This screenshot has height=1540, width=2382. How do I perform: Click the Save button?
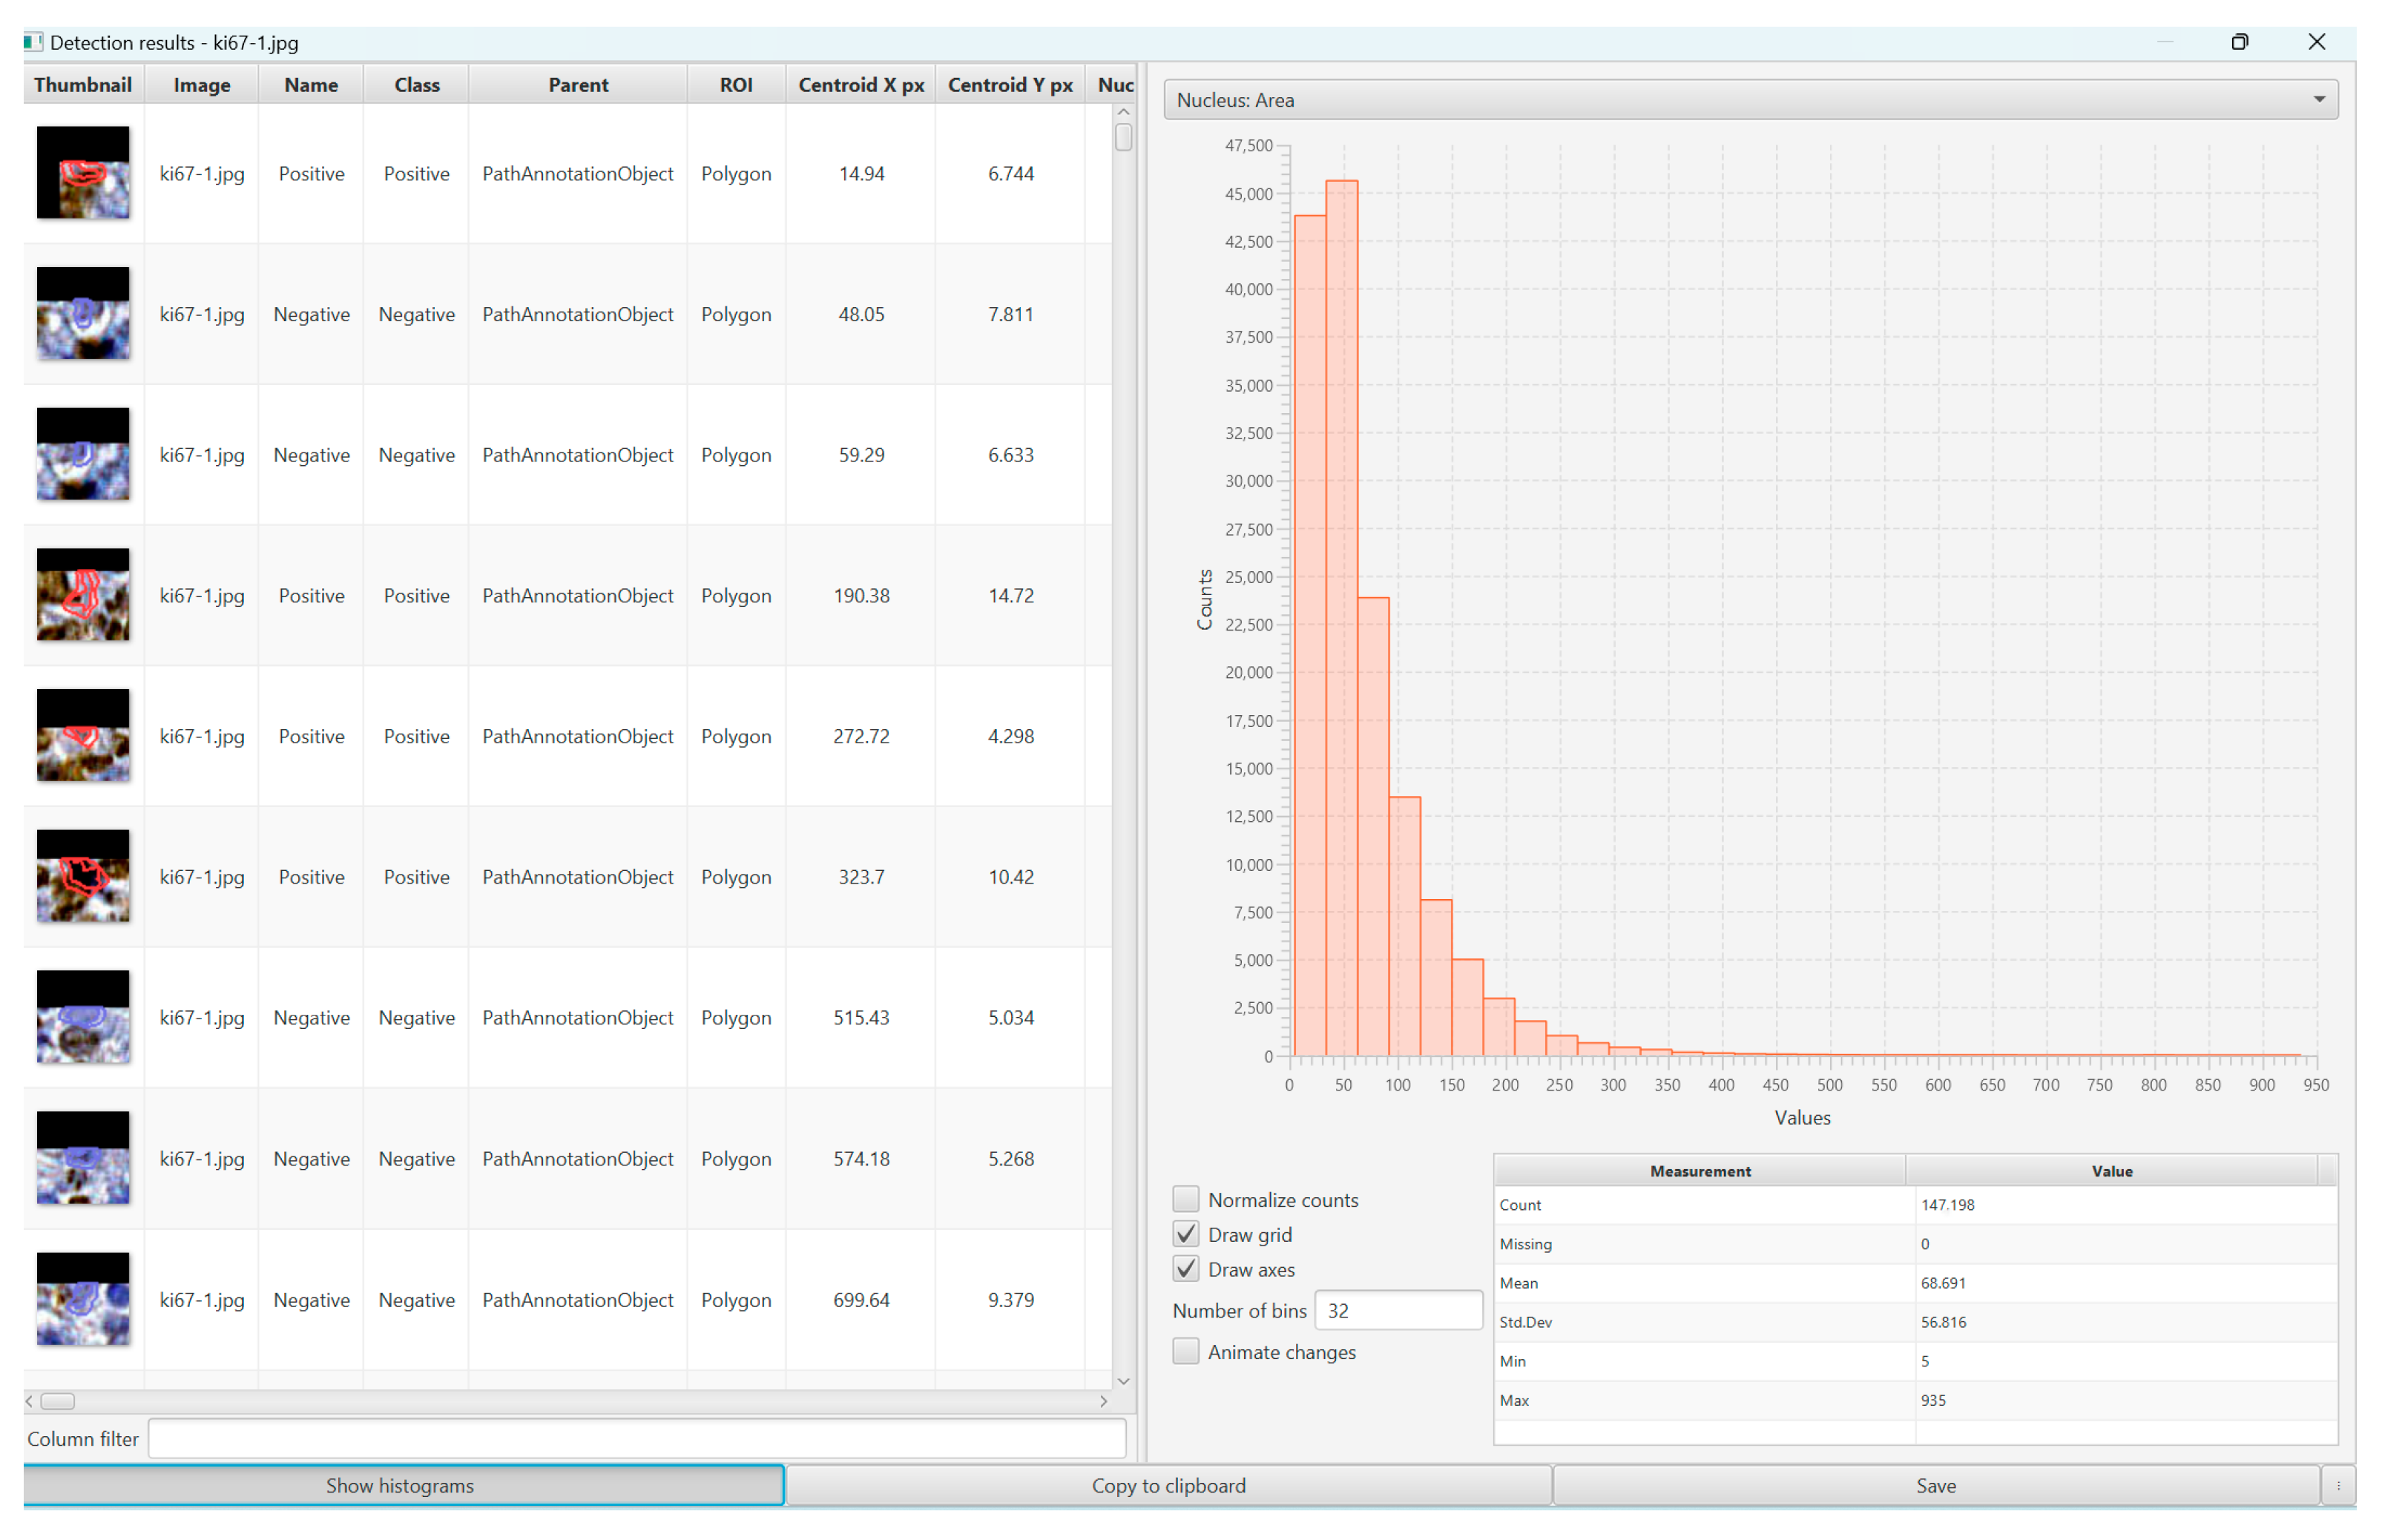(x=1935, y=1486)
